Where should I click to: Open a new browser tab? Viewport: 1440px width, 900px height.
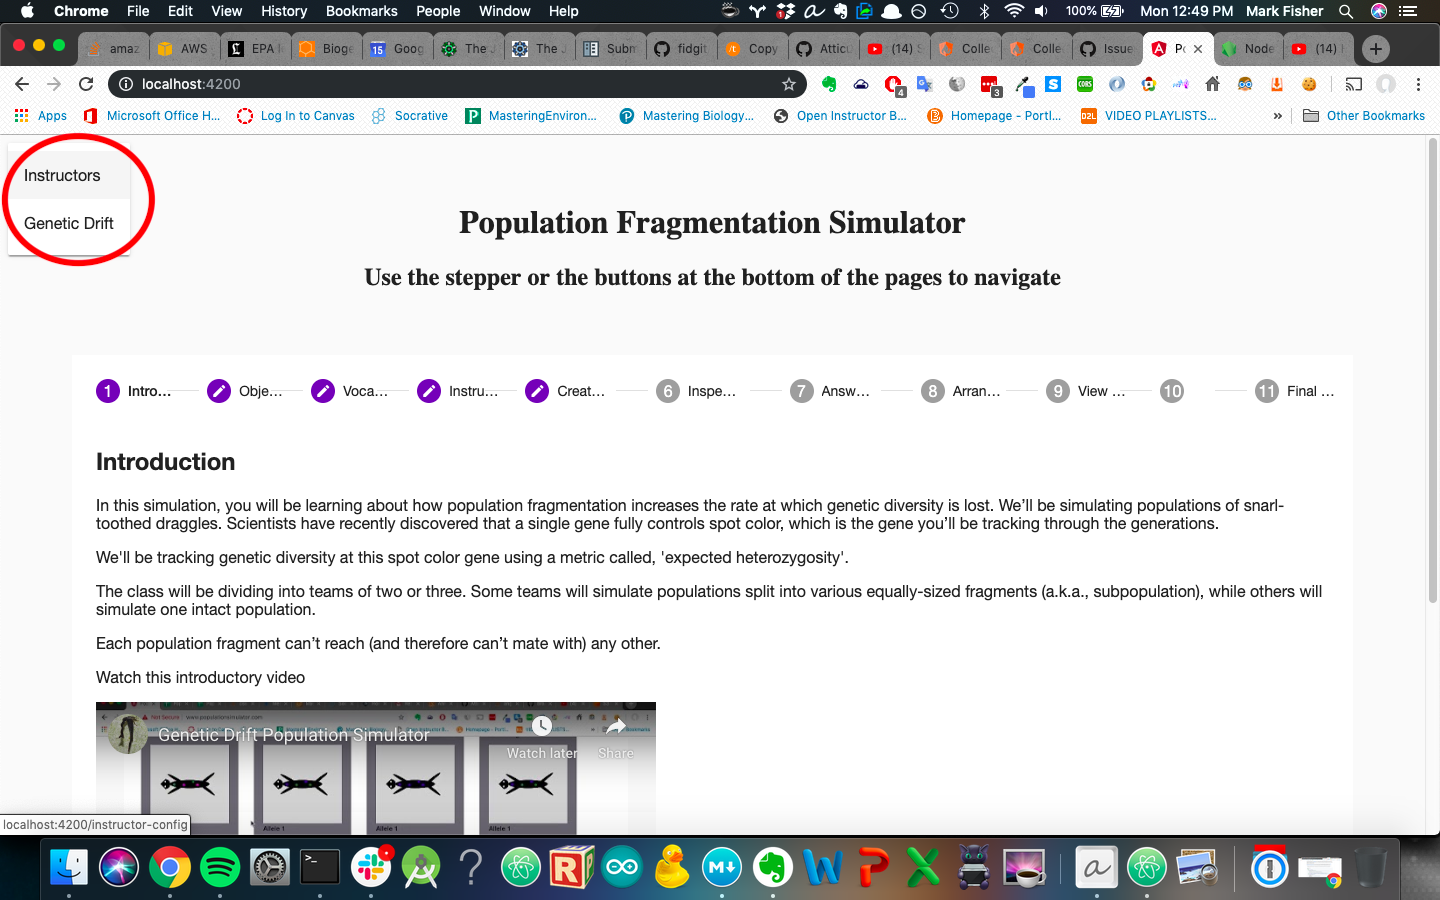click(1376, 48)
